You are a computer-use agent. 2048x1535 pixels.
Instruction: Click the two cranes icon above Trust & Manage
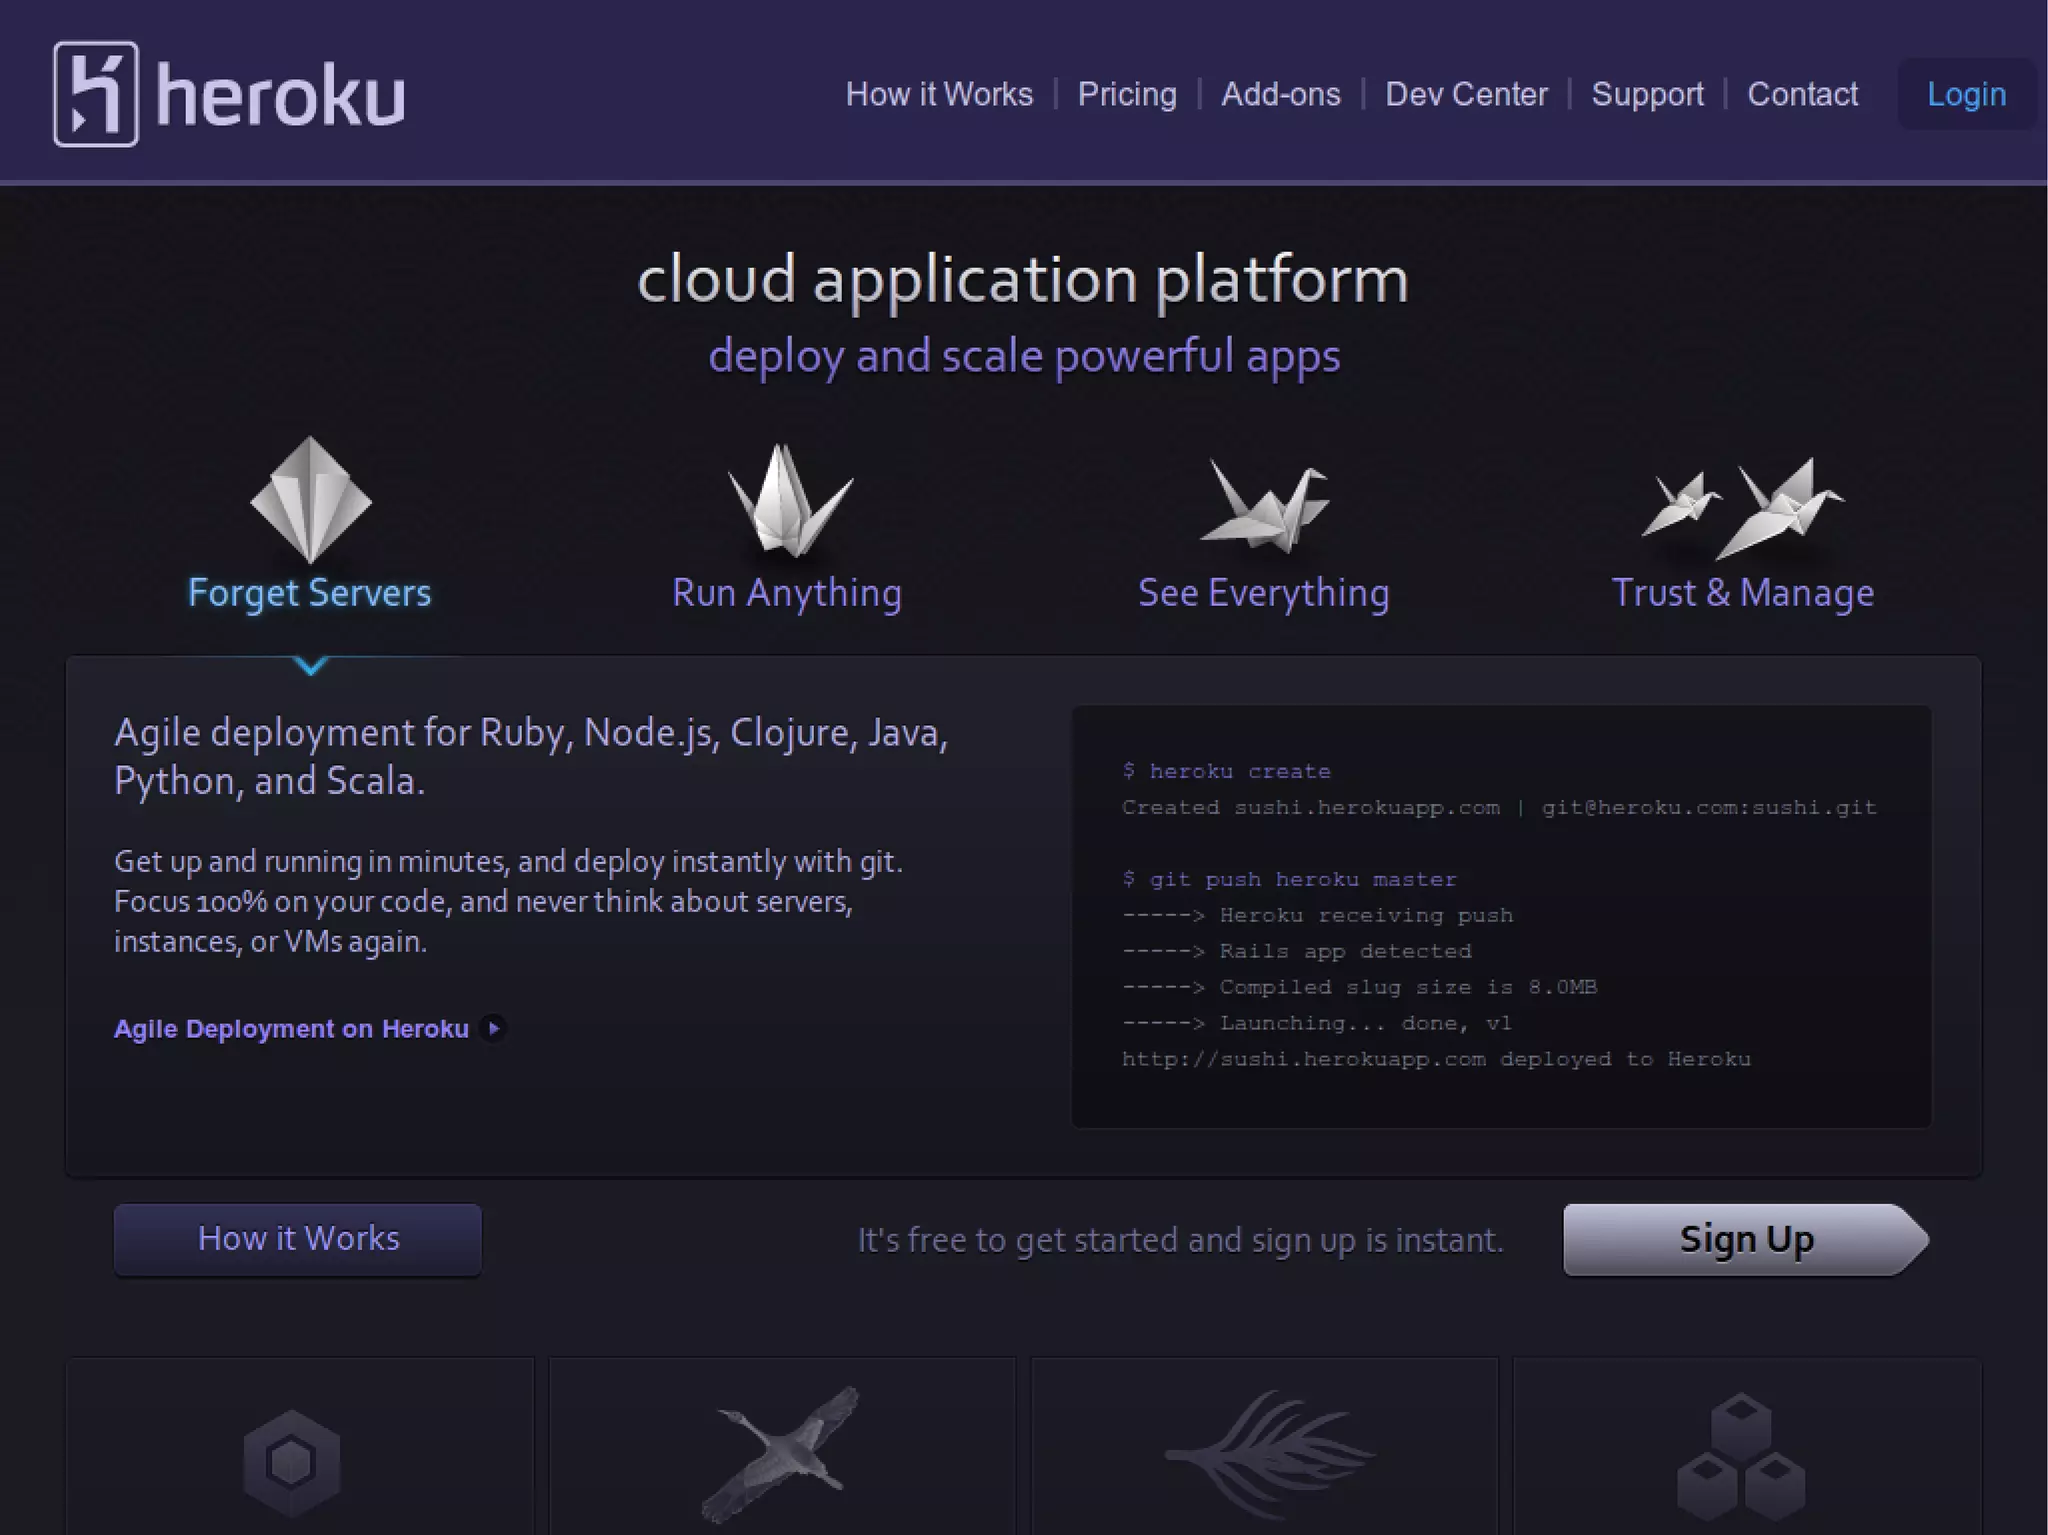(1743, 508)
